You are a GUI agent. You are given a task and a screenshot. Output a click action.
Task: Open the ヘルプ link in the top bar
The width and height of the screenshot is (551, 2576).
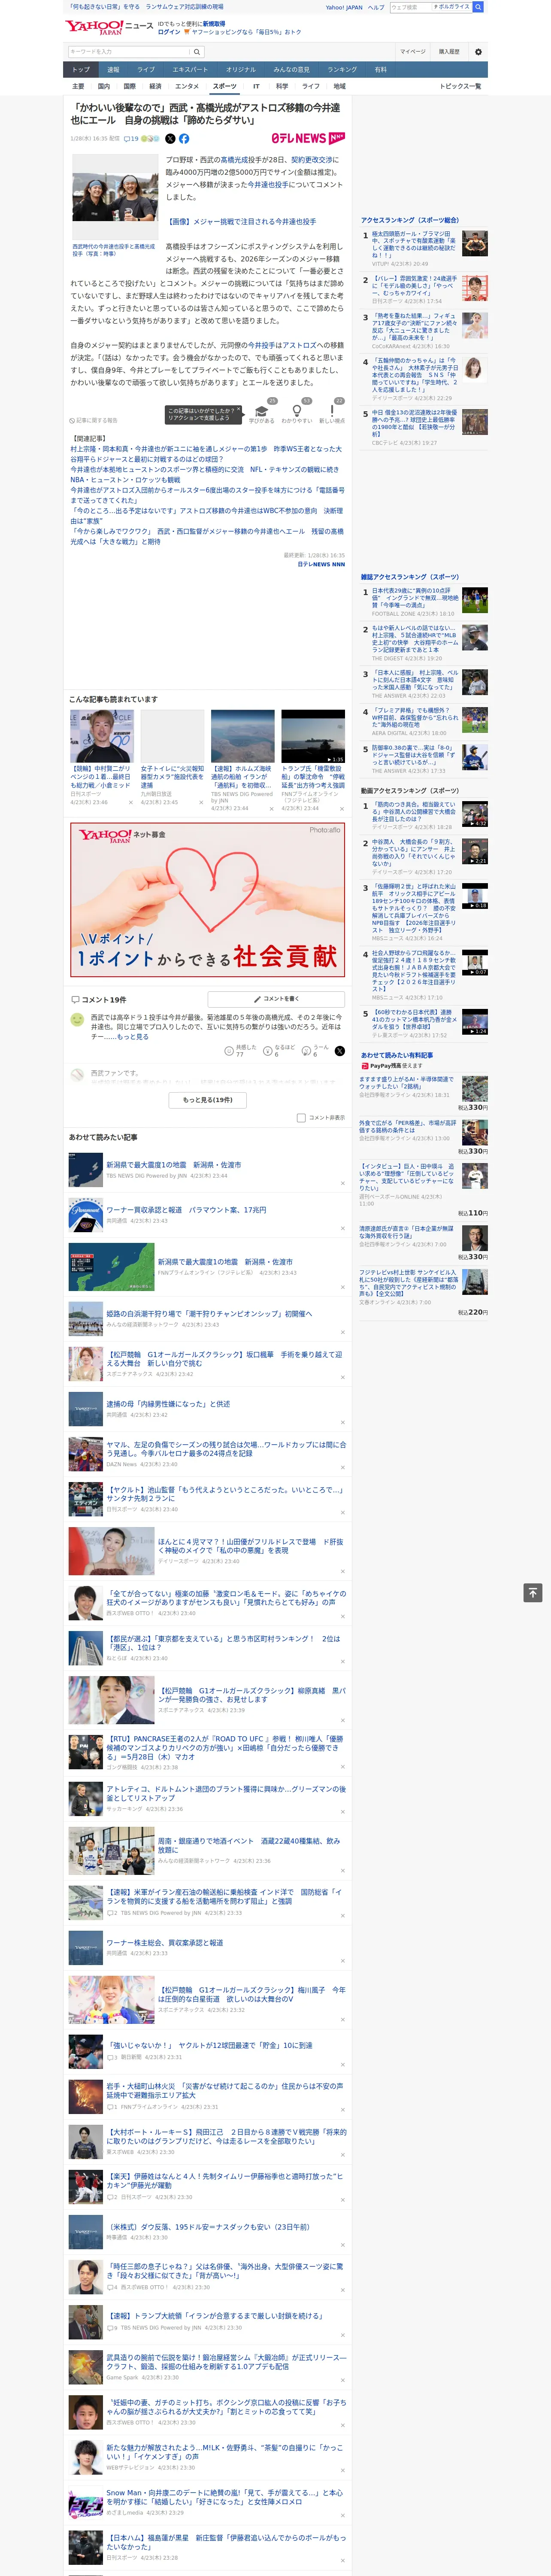click(x=376, y=7)
